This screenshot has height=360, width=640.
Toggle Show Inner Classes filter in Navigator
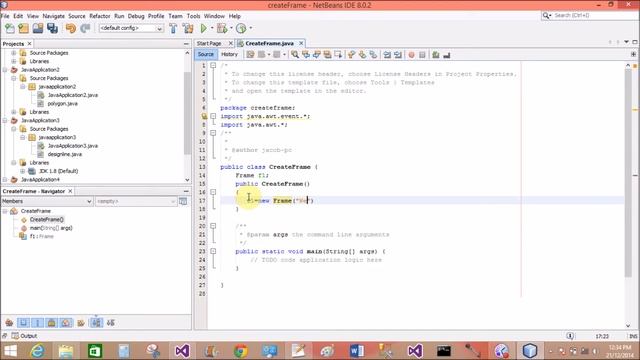(66, 323)
